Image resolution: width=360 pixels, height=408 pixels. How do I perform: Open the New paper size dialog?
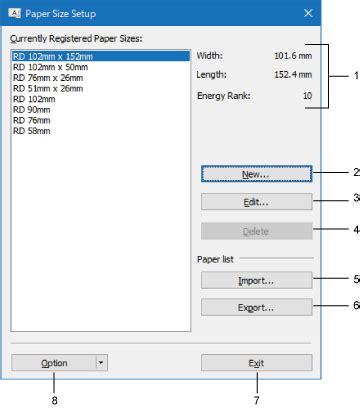click(x=256, y=174)
